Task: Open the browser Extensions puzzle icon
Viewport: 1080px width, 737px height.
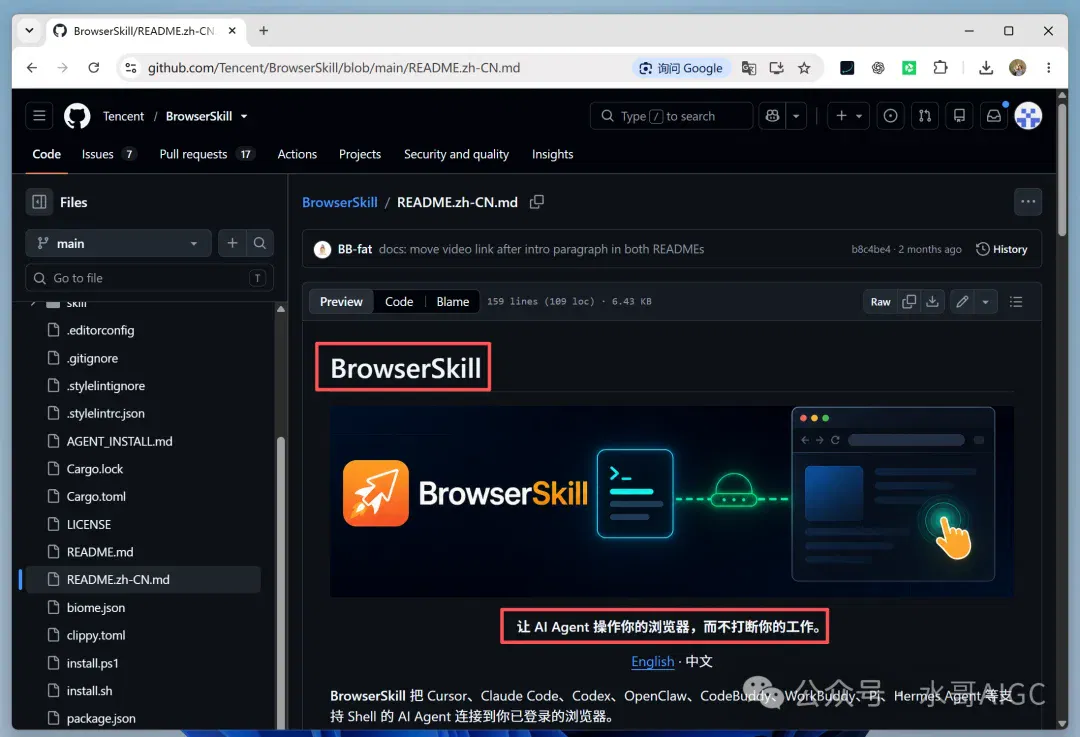Action: 940,68
